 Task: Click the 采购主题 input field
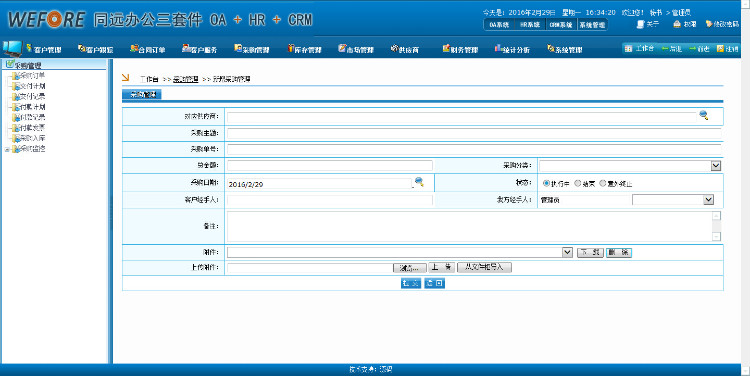(474, 133)
